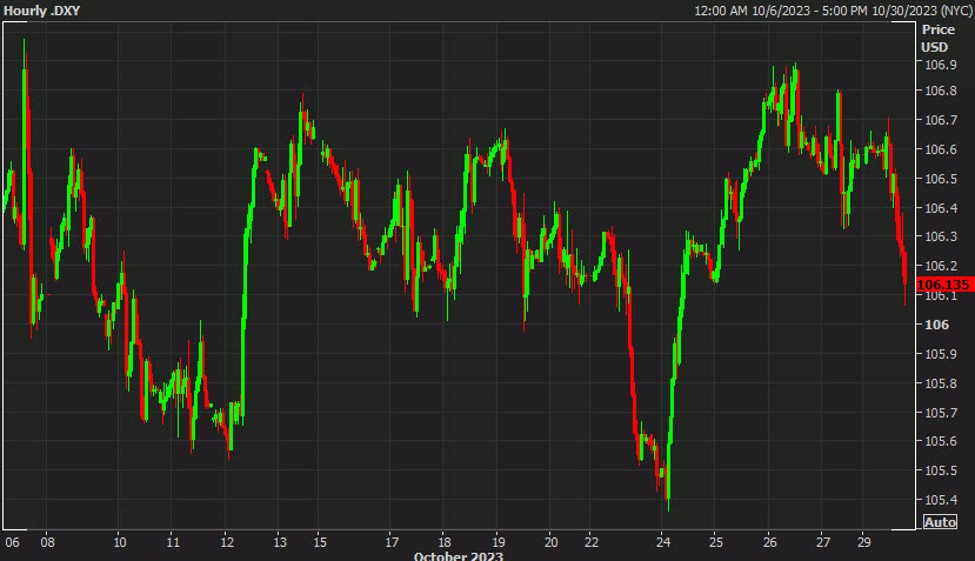Click the '20' date label on time axis
975x561 pixels.
551,542
